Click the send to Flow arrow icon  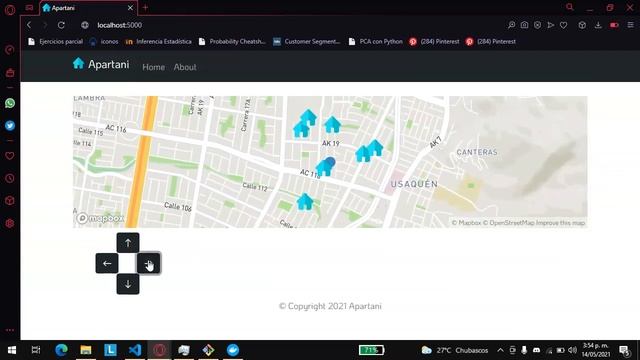click(x=551, y=25)
